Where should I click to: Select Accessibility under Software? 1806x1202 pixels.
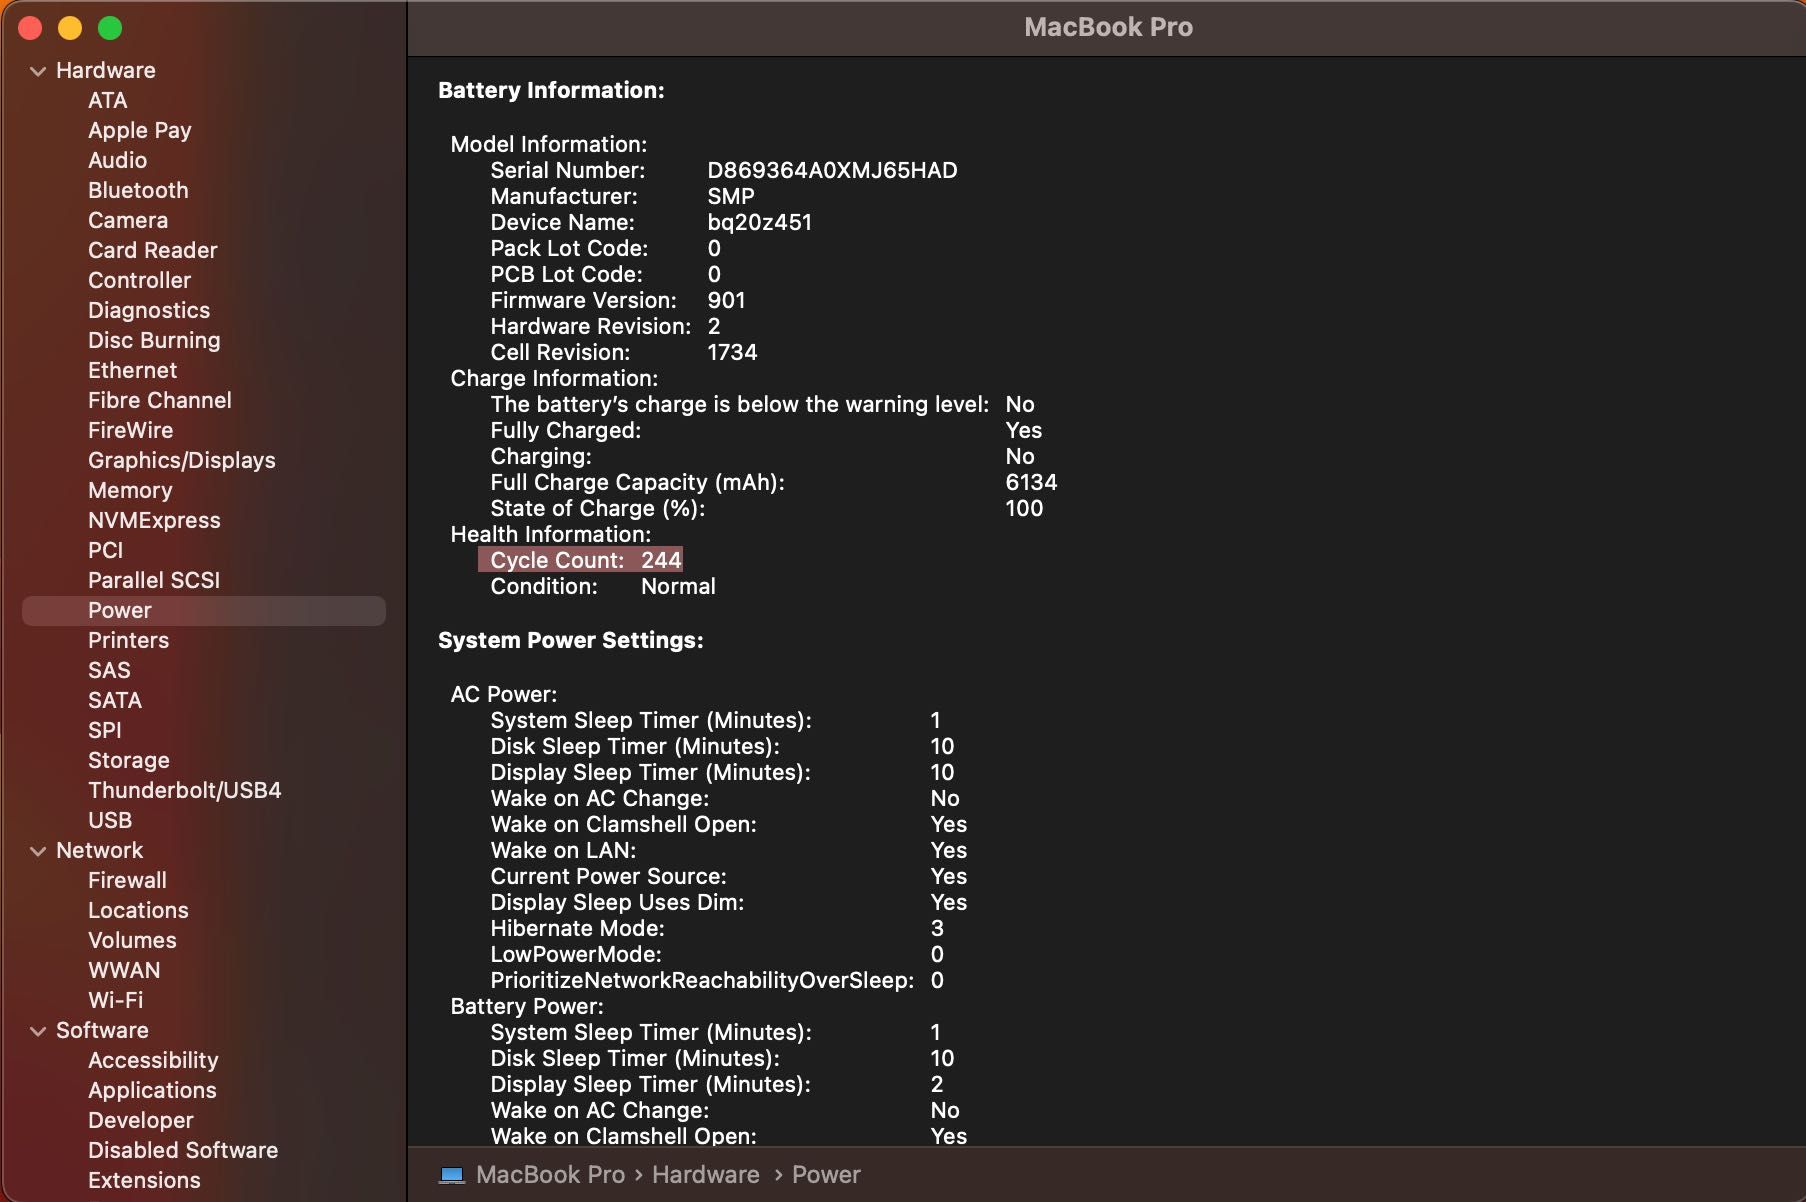153,1060
